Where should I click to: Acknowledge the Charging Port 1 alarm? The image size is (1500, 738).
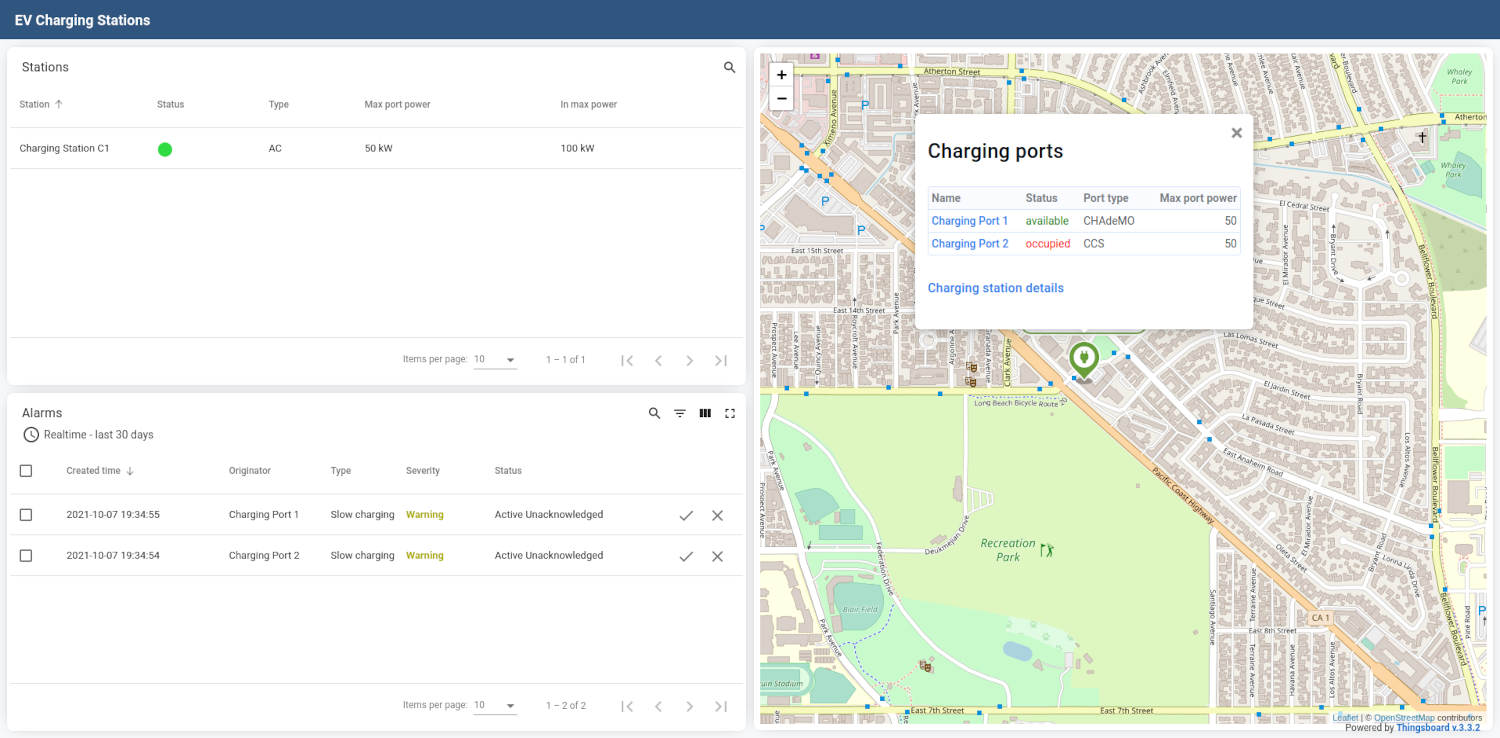coord(686,515)
